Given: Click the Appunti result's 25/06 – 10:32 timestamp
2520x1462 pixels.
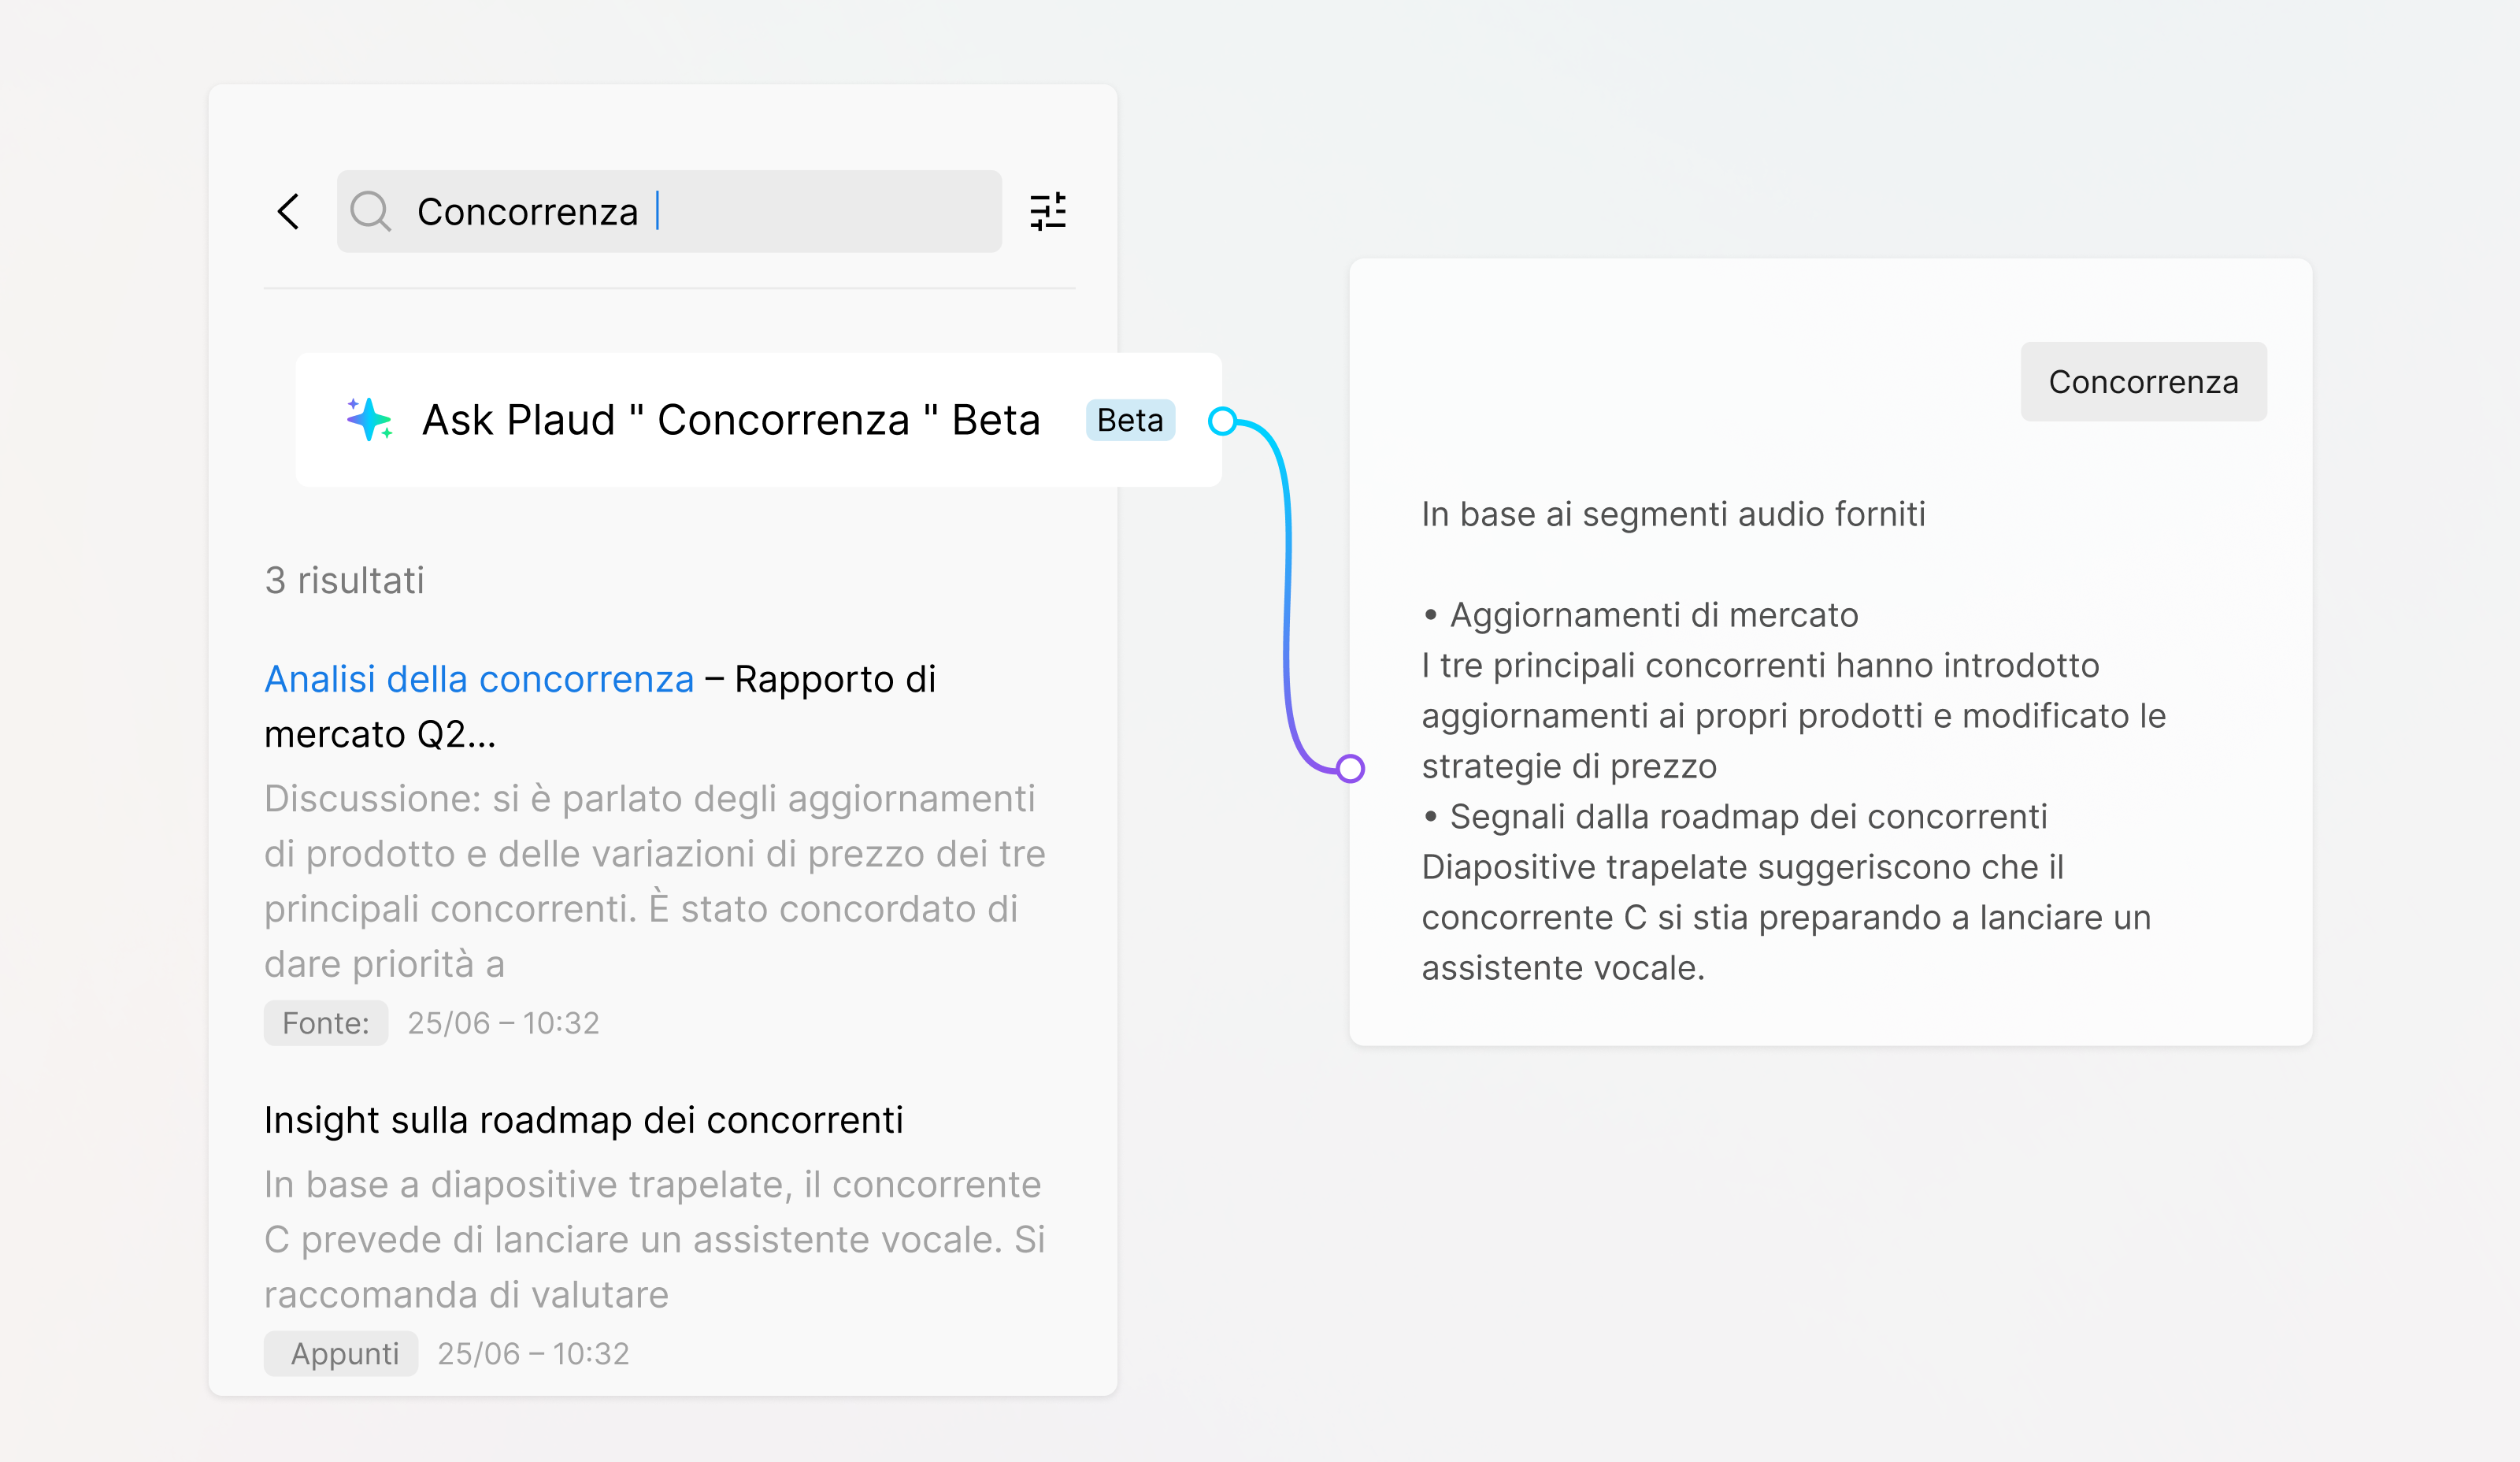Looking at the screenshot, I should 533,1353.
